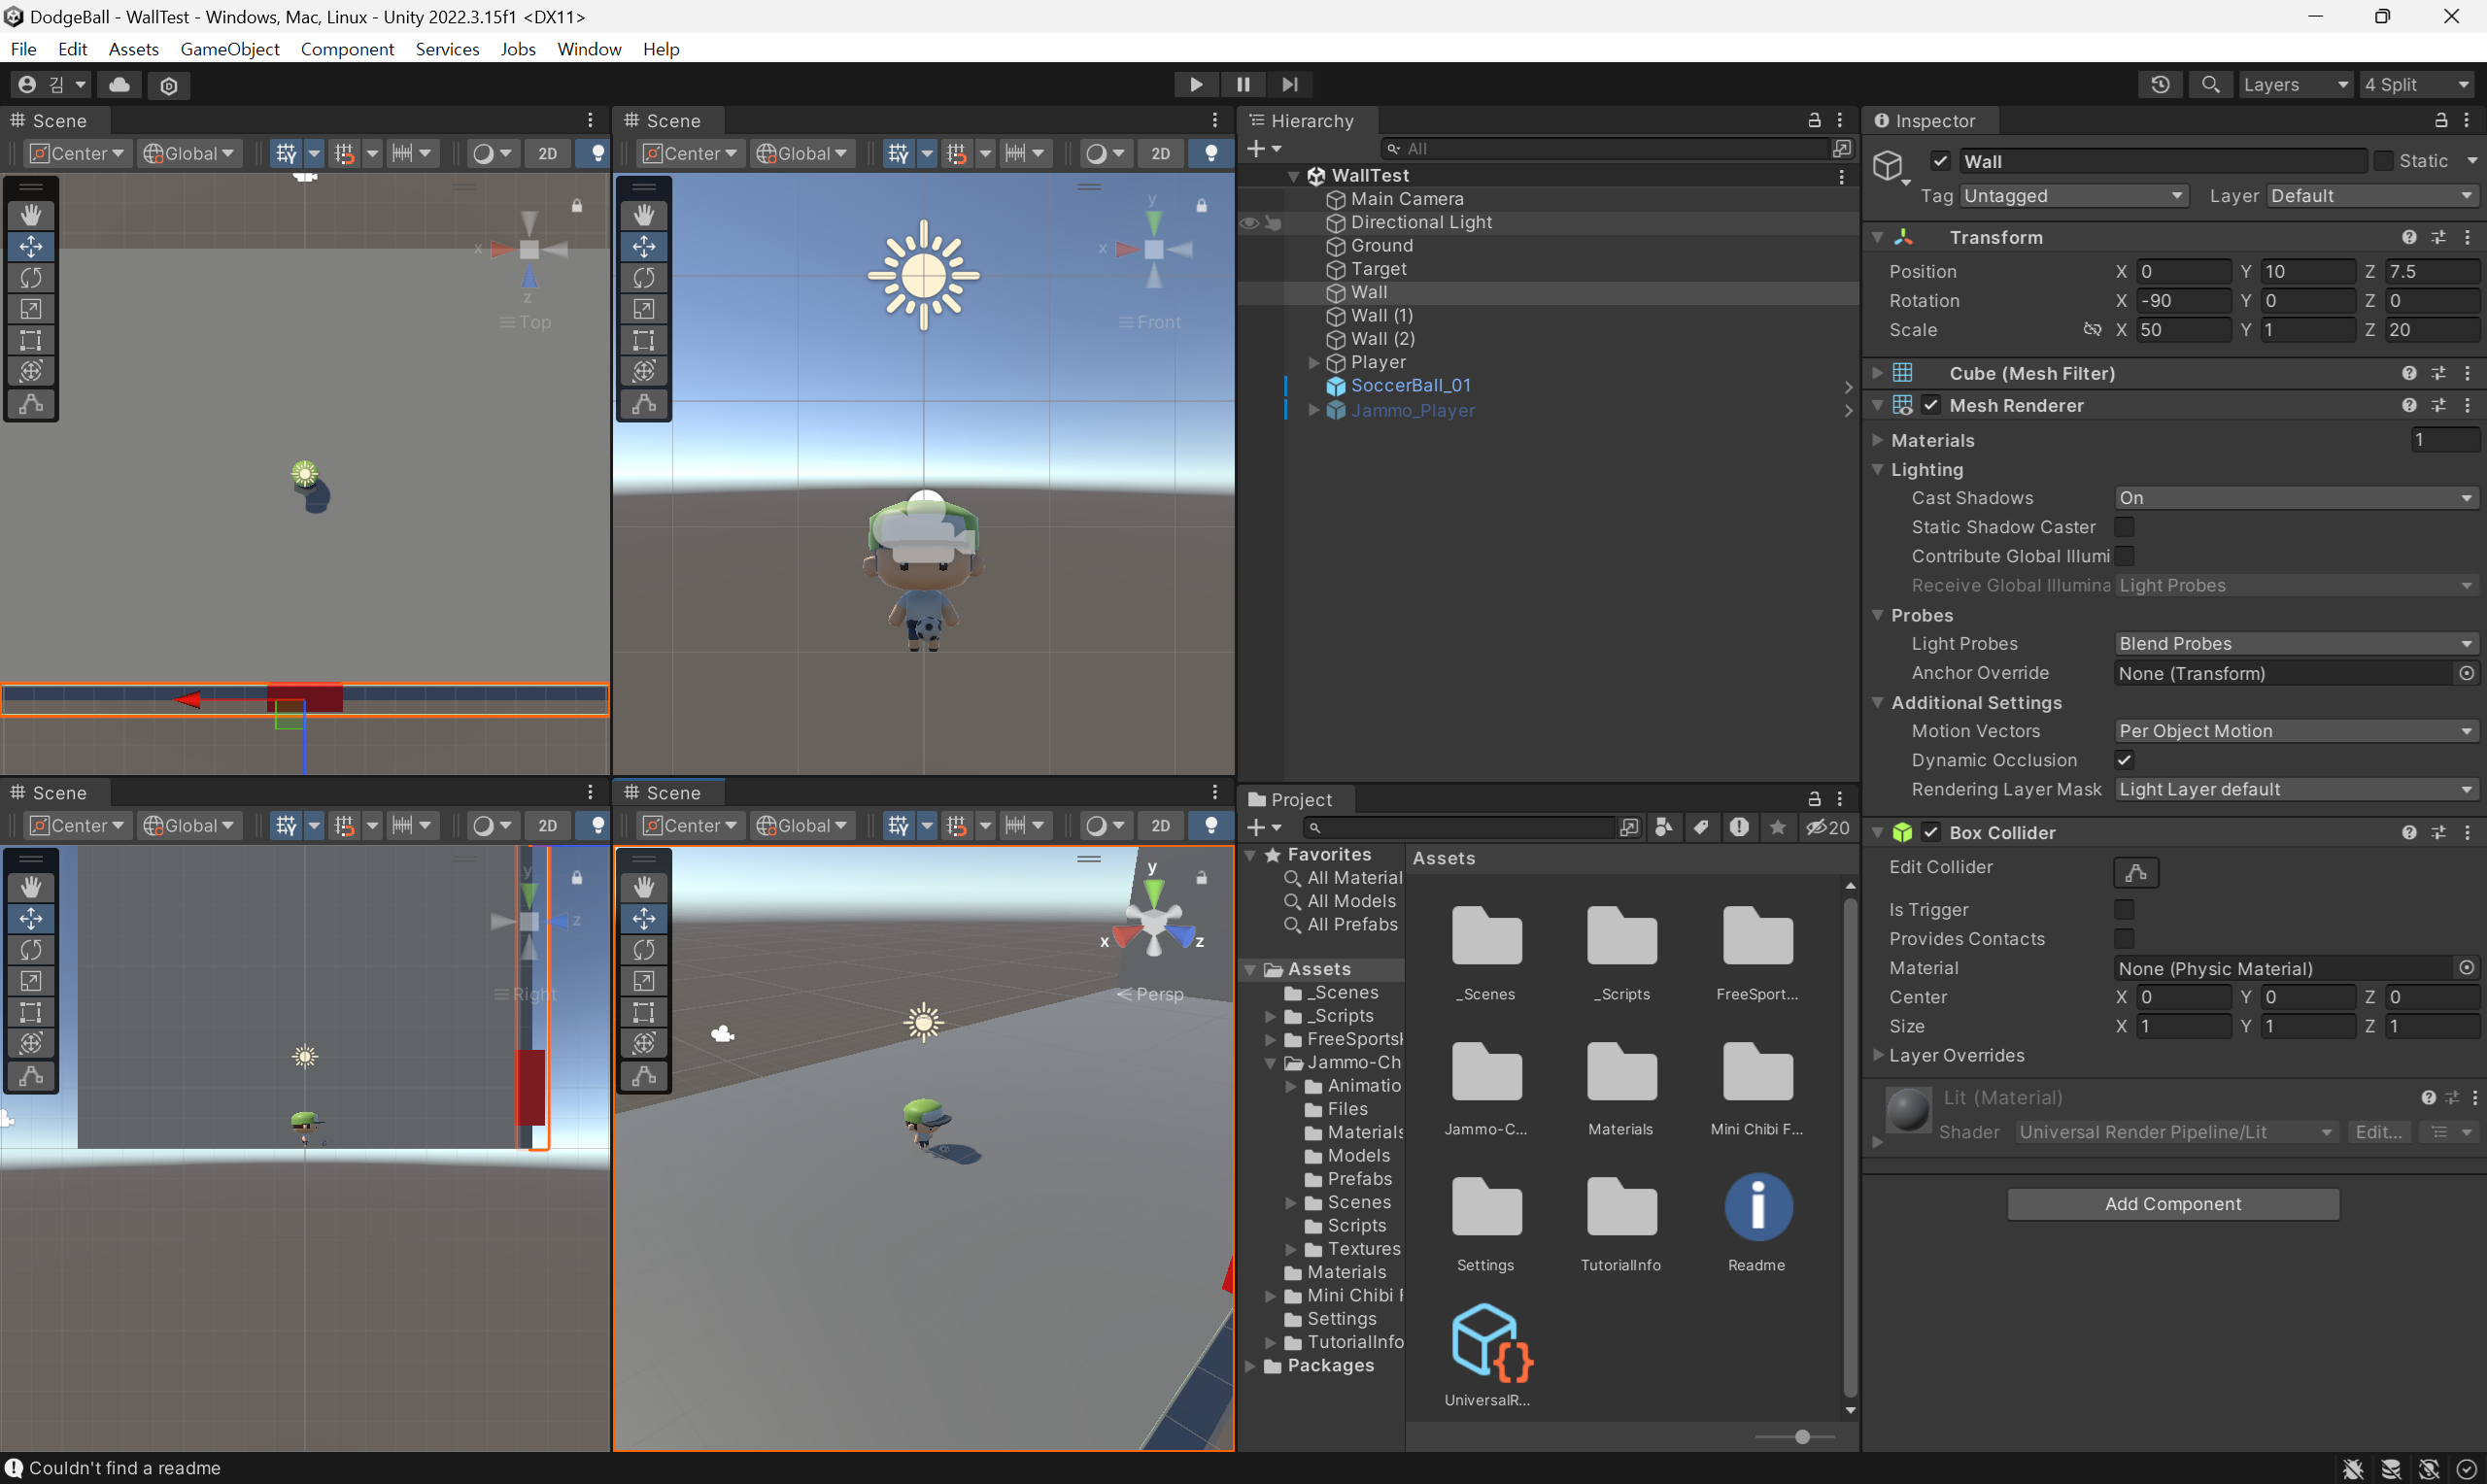This screenshot has height=1484, width=2487.
Task: Select Scale tool in bottom-left Scene view
Action: [31, 981]
